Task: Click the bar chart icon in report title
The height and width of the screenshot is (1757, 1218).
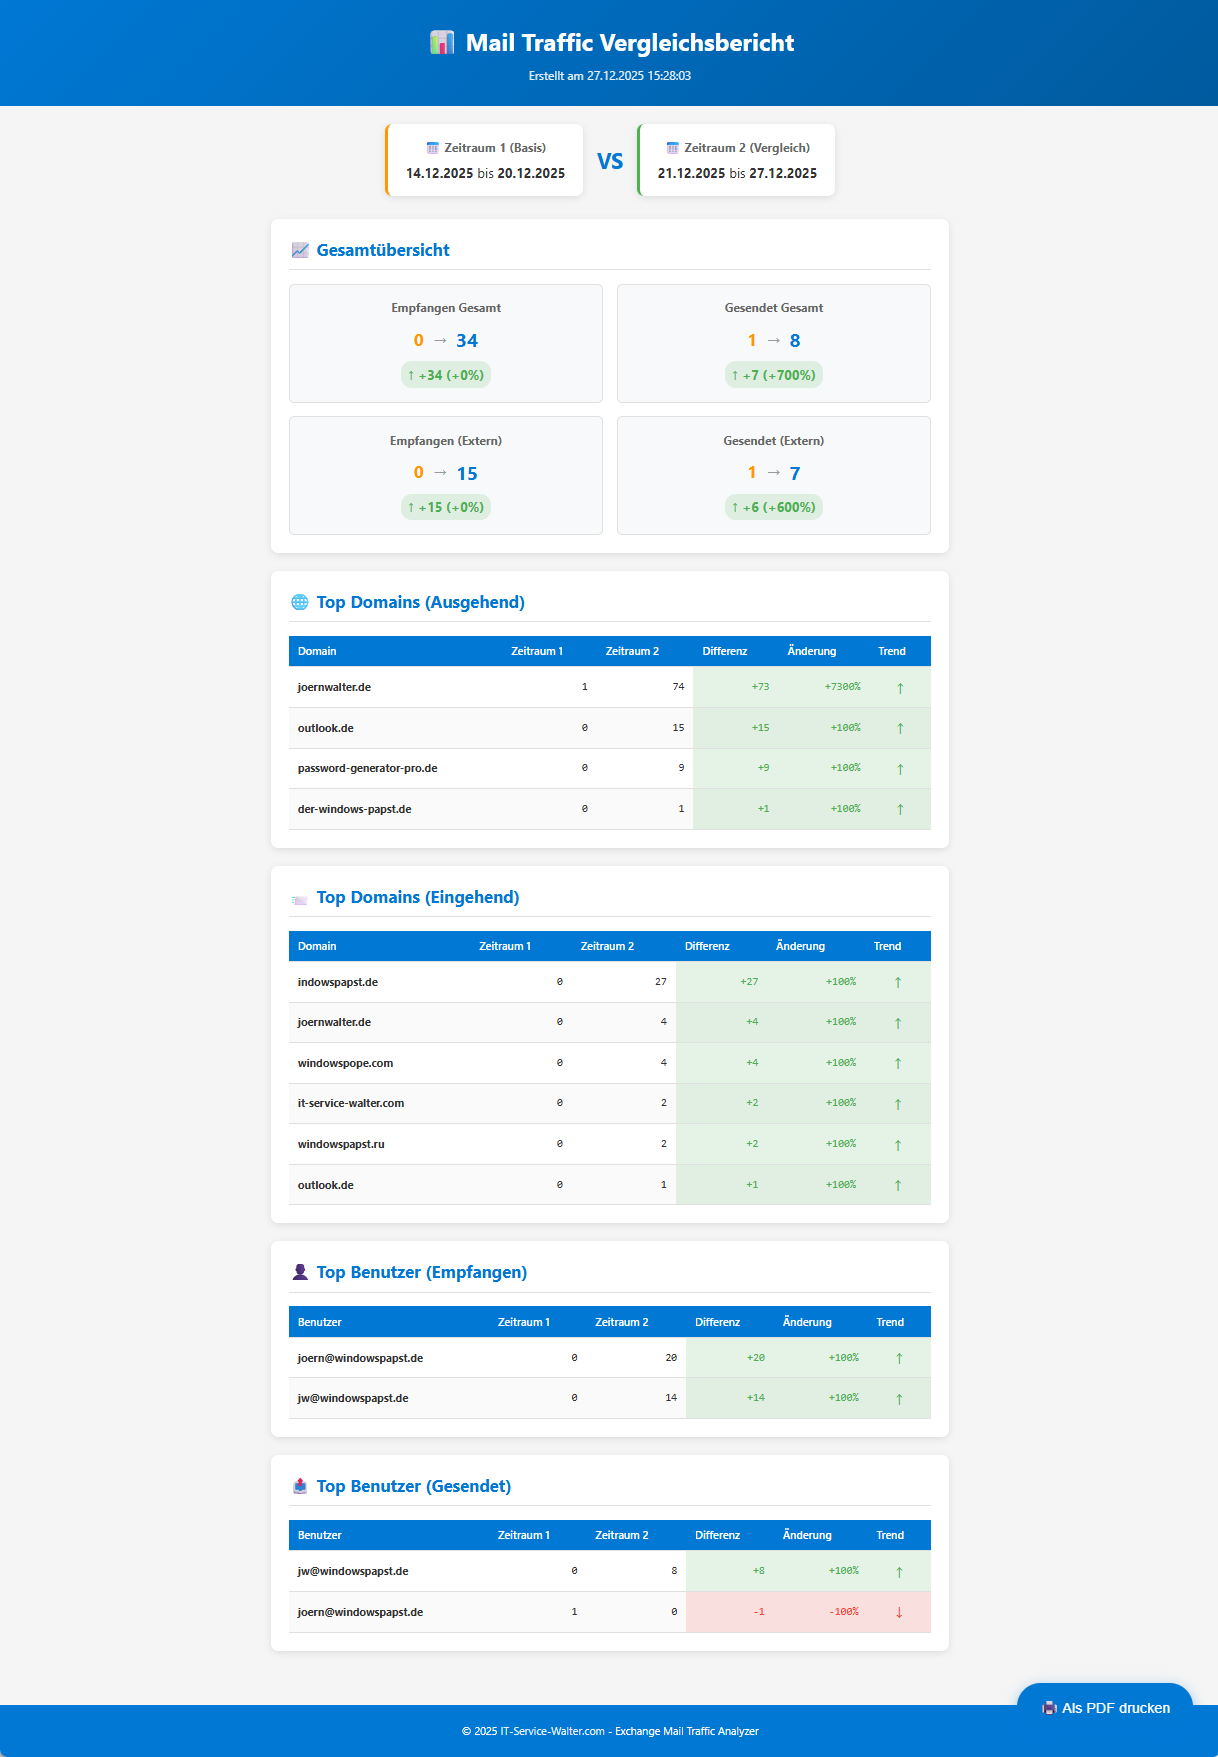Action: tap(441, 42)
